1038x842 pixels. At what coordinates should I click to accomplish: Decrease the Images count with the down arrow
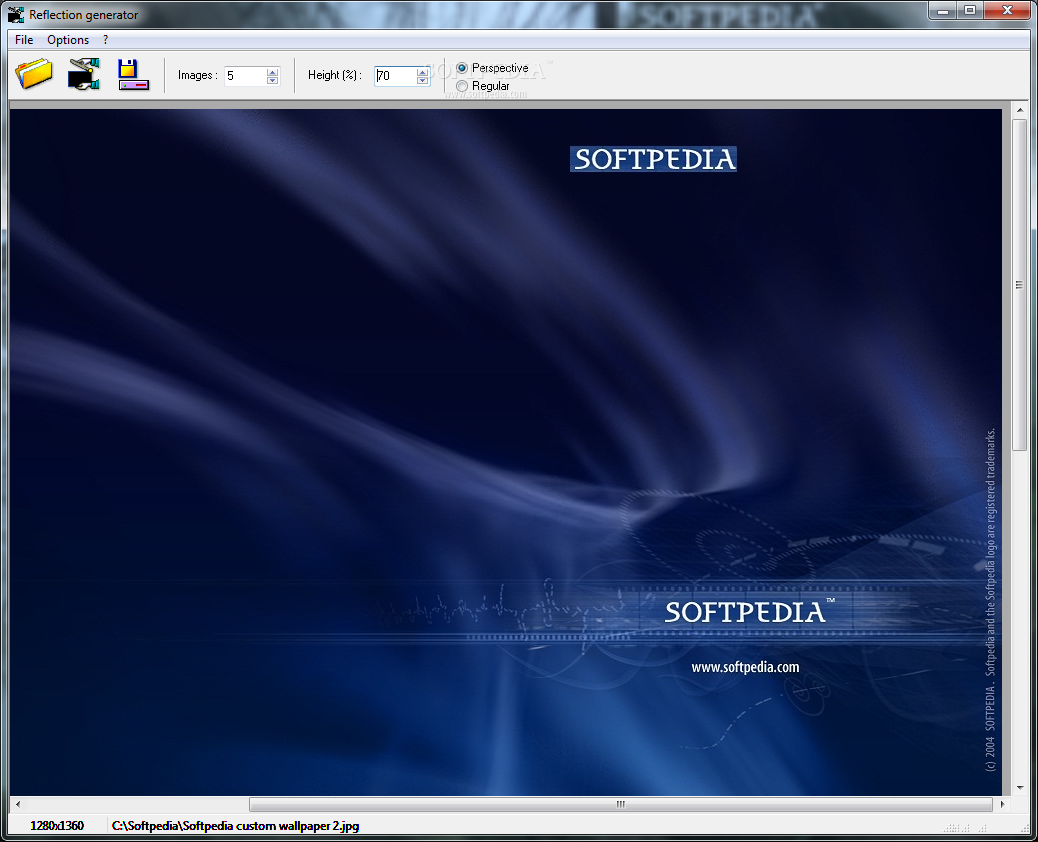[272, 80]
